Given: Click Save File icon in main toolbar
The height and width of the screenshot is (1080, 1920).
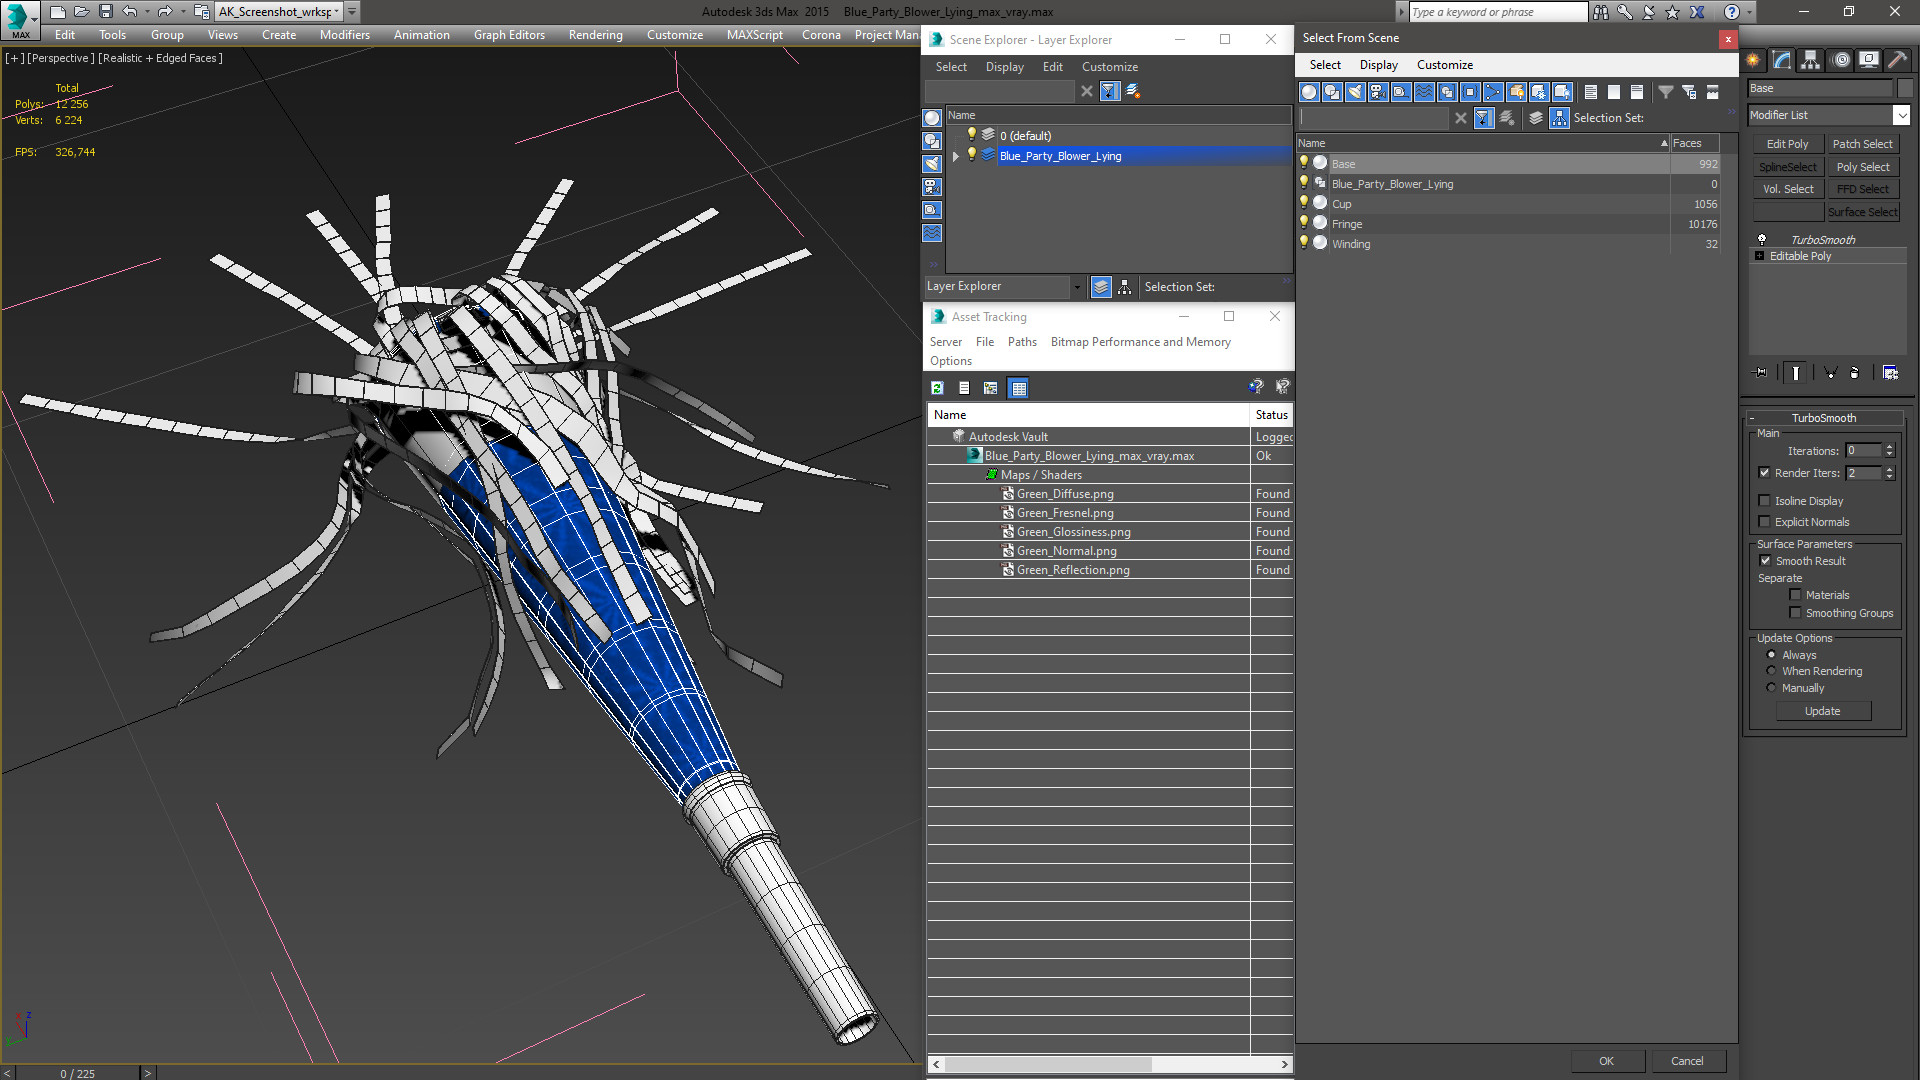Looking at the screenshot, I should pos(105,12).
